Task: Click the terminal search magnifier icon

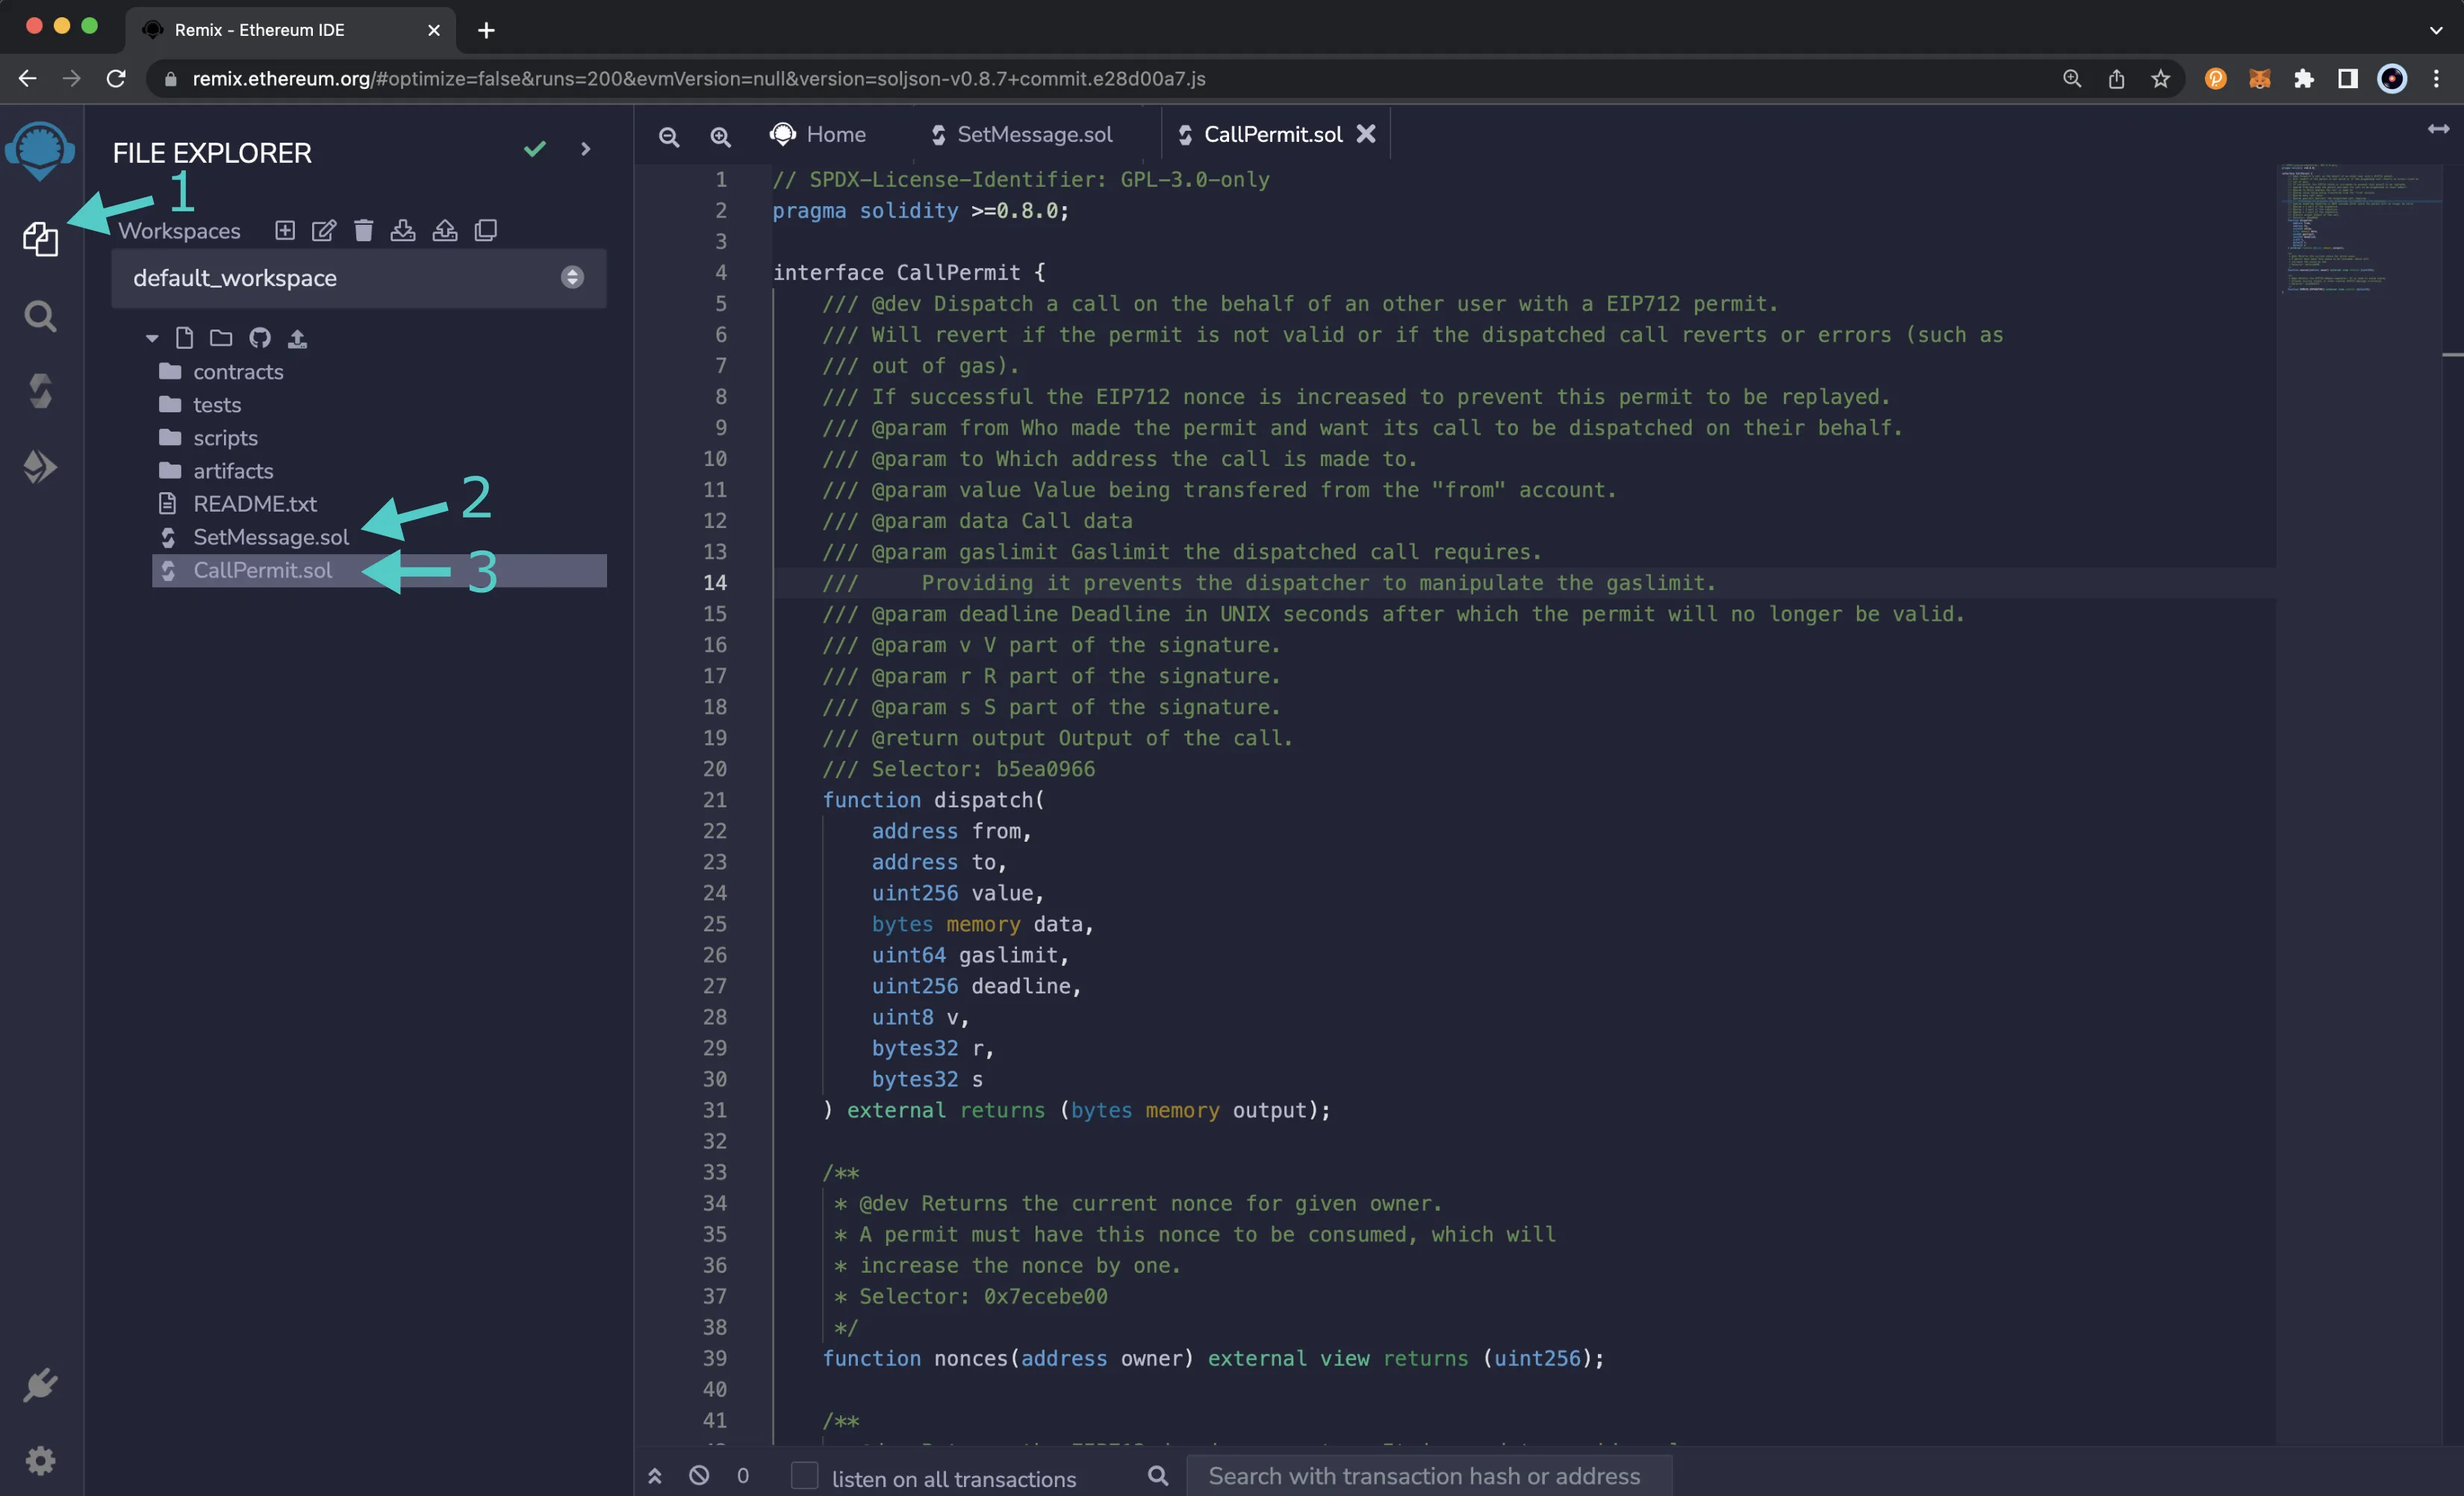Action: point(1158,1475)
